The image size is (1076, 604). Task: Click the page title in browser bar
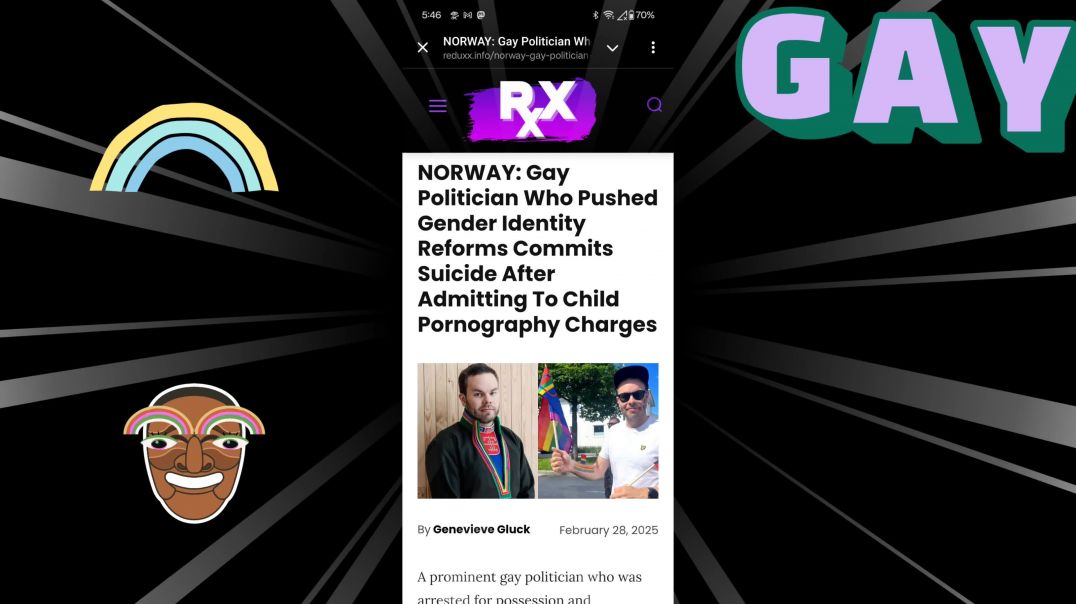(516, 41)
